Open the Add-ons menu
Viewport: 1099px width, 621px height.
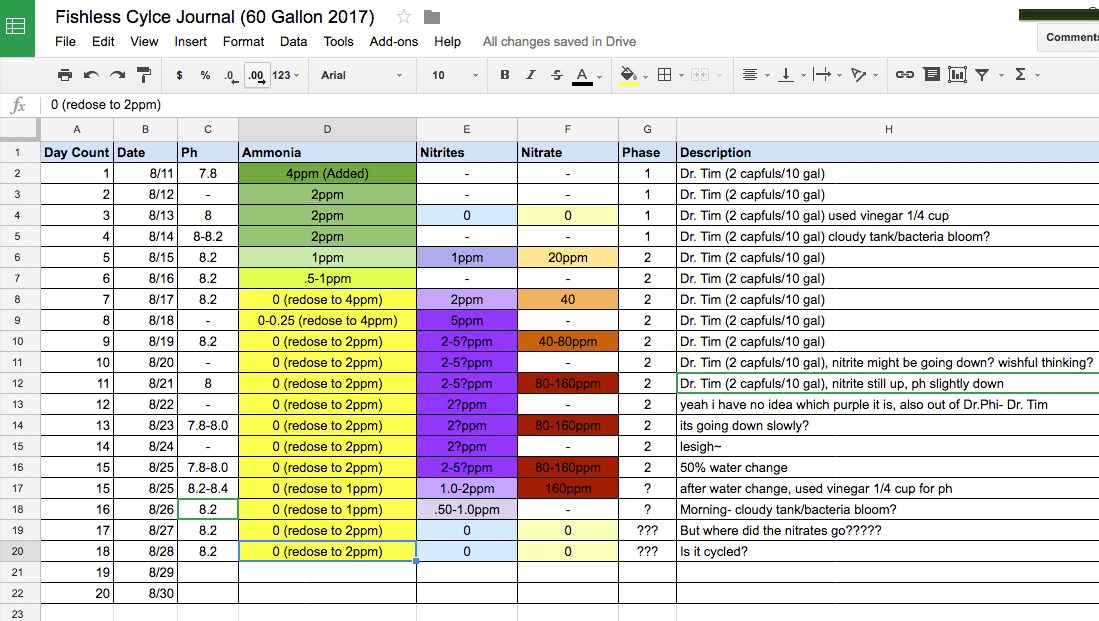[393, 42]
